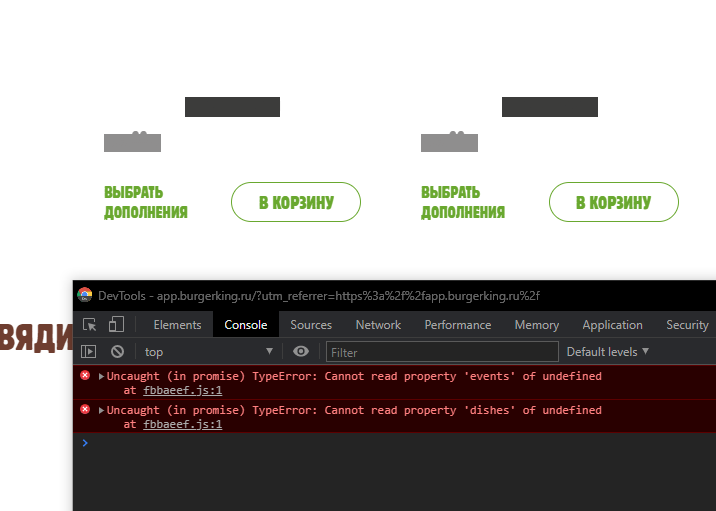The height and width of the screenshot is (511, 716).
Task: Click the Chrome logo in the DevTools title bar
Action: (x=85, y=295)
